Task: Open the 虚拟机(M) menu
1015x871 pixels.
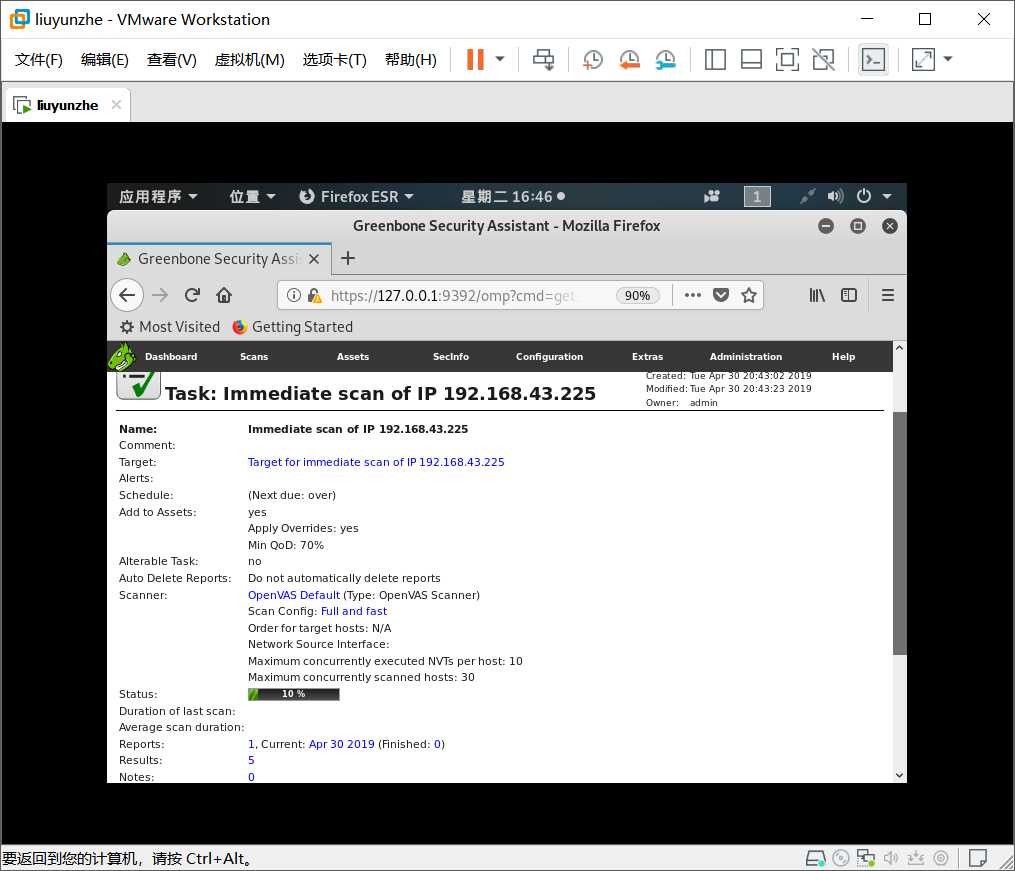Action: (249, 60)
